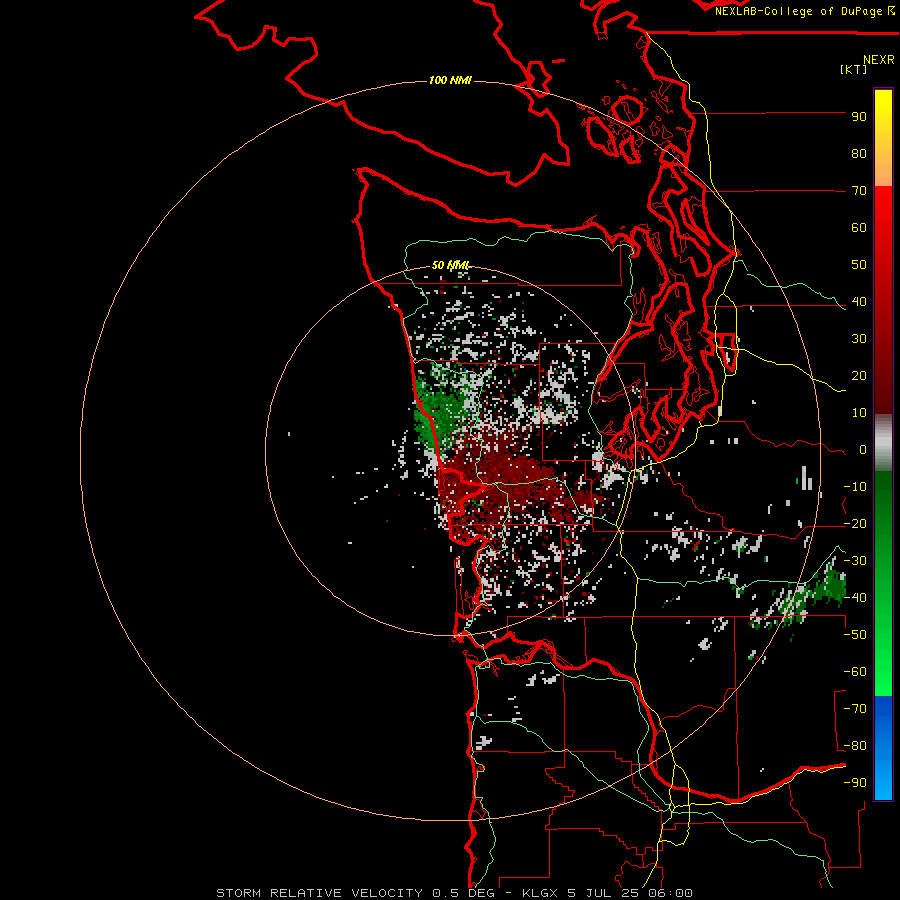This screenshot has width=900, height=900.
Task: Pick the blue segment at the color bar bottom
Action: 883,747
